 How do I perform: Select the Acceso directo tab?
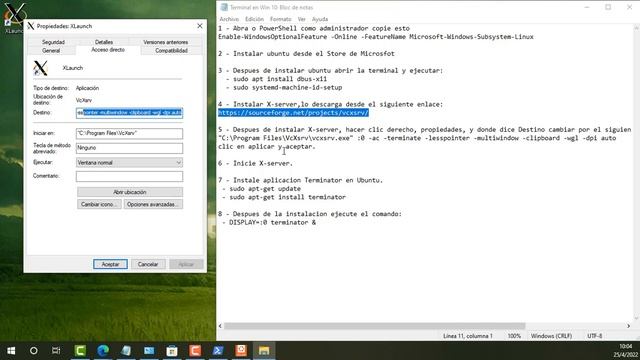pos(108,50)
